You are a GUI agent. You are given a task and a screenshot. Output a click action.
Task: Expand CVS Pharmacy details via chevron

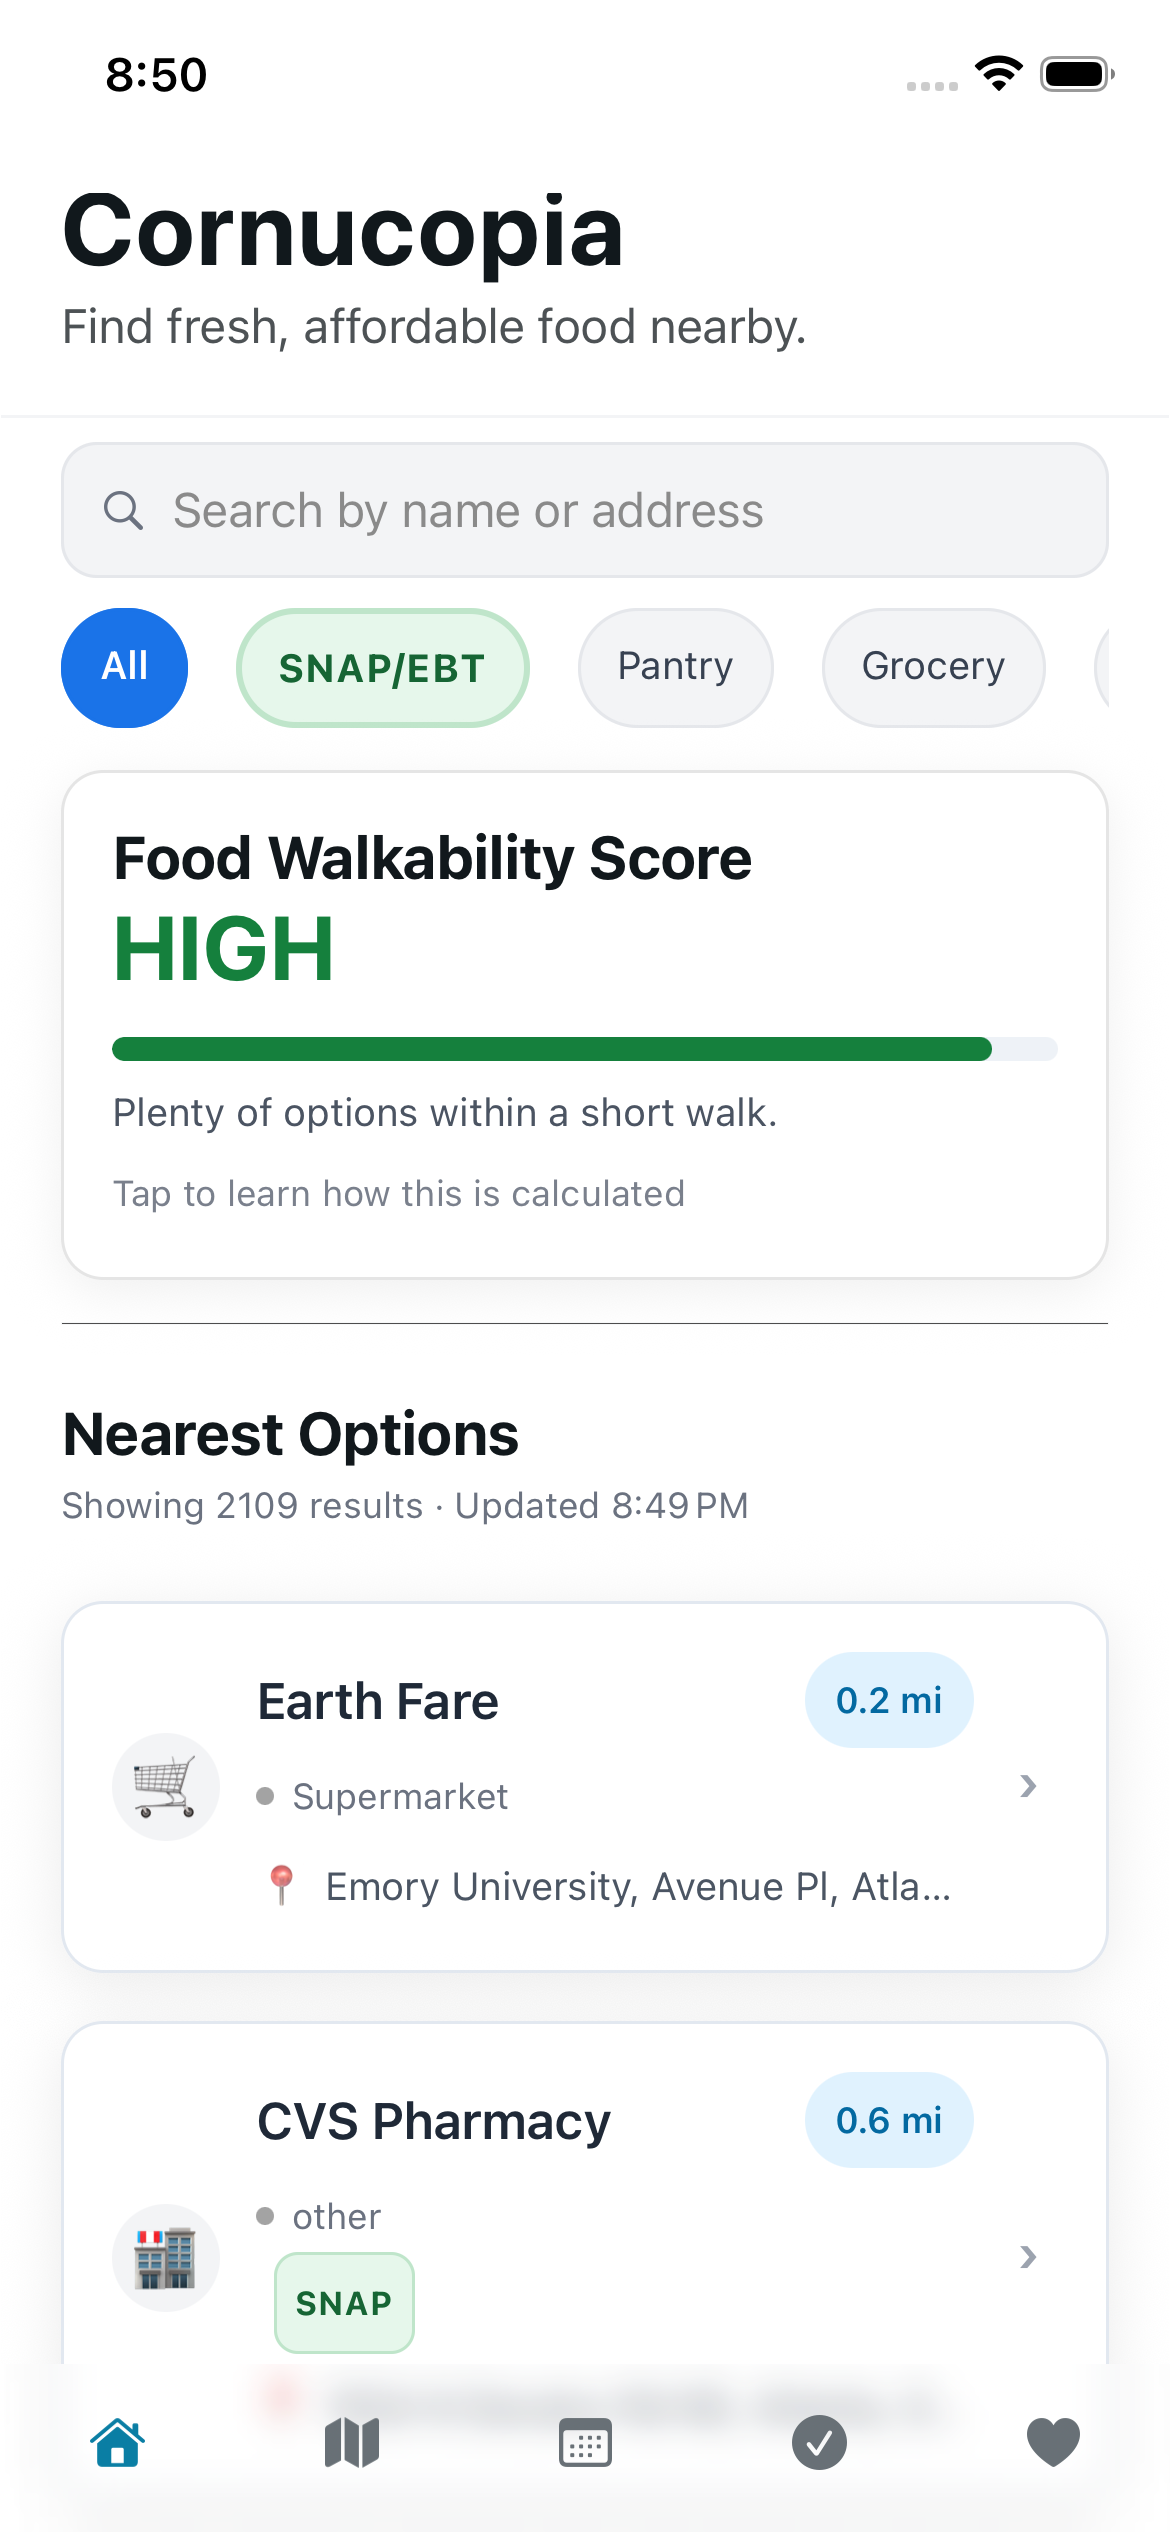(1028, 2257)
